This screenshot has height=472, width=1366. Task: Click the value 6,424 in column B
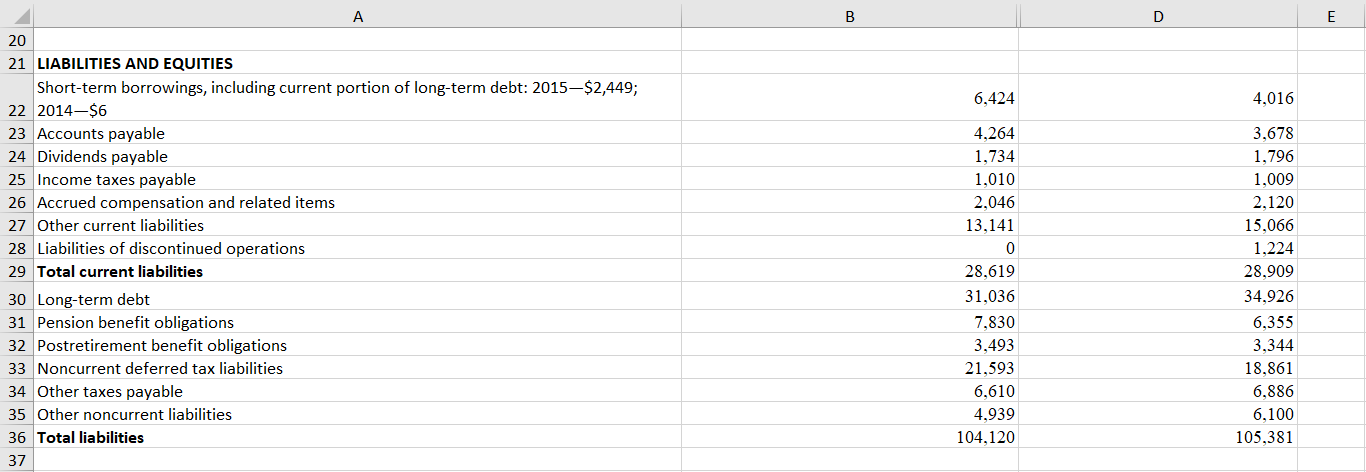[994, 99]
